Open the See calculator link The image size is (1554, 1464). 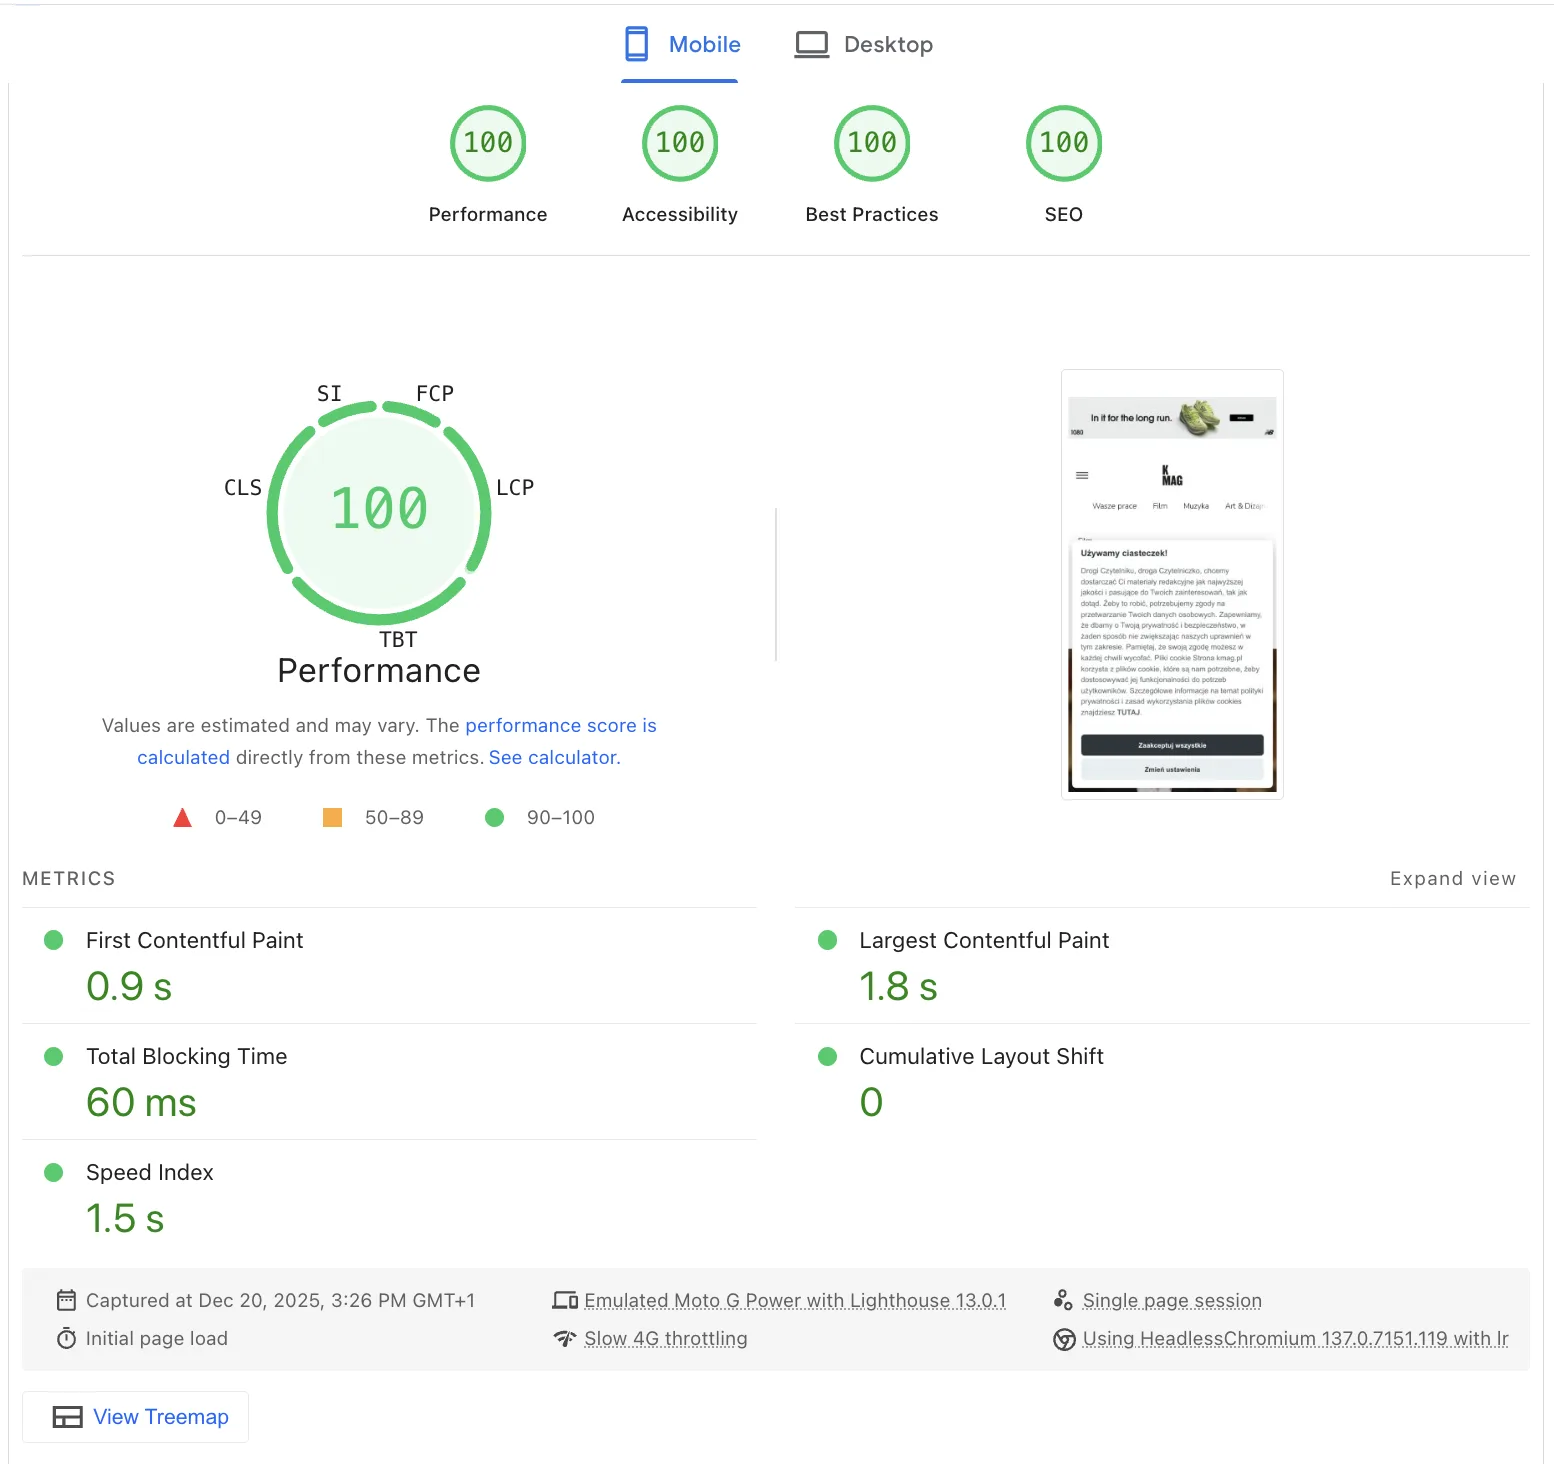click(552, 758)
